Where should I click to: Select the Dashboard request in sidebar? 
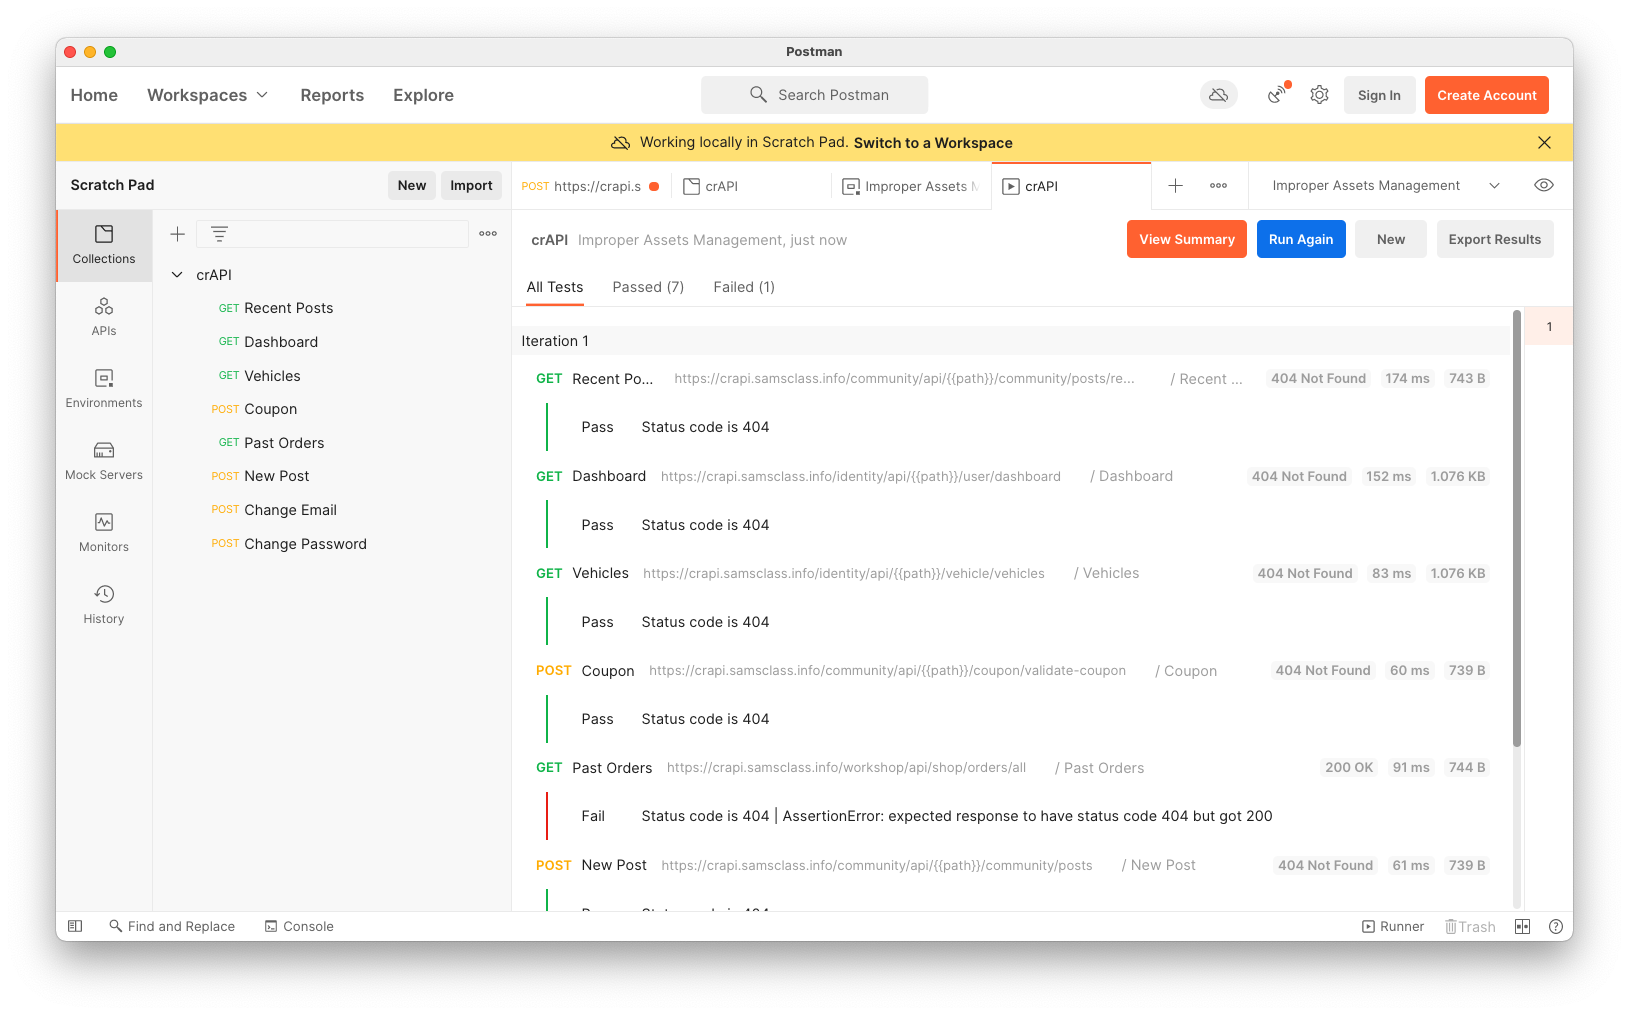coord(332,342)
